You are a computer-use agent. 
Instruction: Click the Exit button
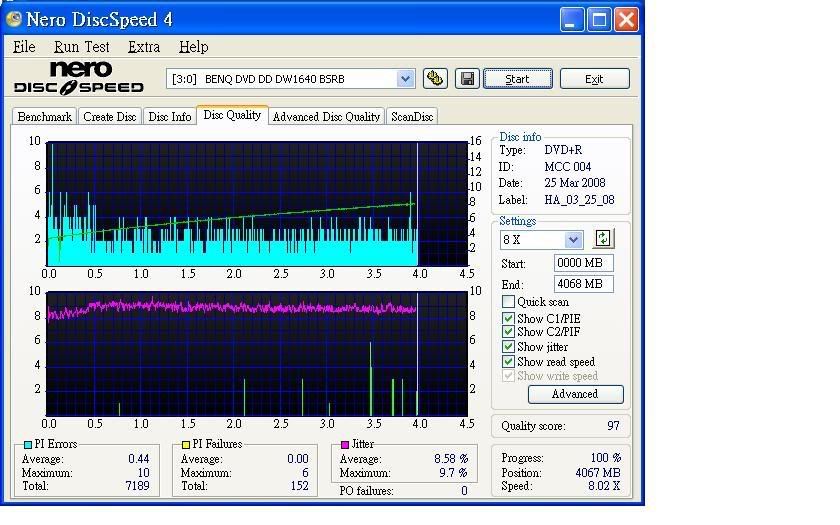coord(595,79)
